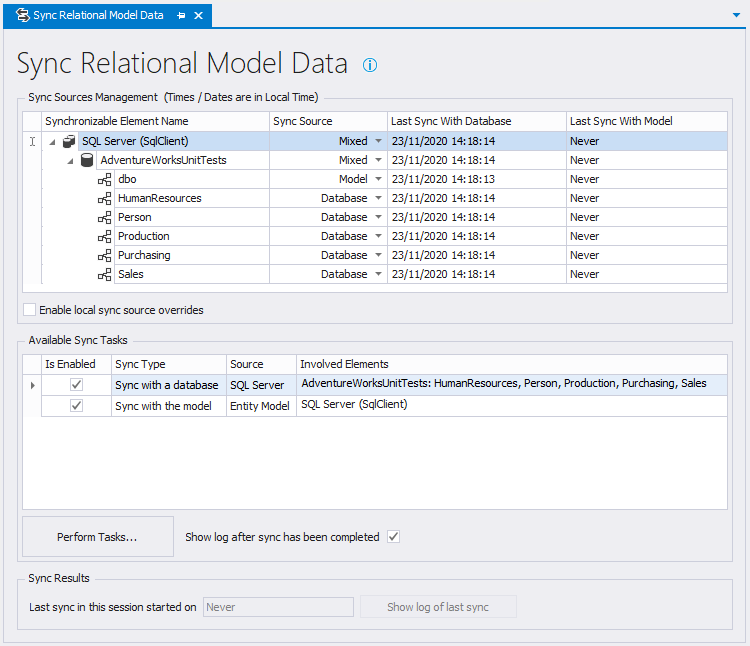Click the Perform Tasks... button
Image resolution: width=750 pixels, height=646 pixels.
click(97, 537)
